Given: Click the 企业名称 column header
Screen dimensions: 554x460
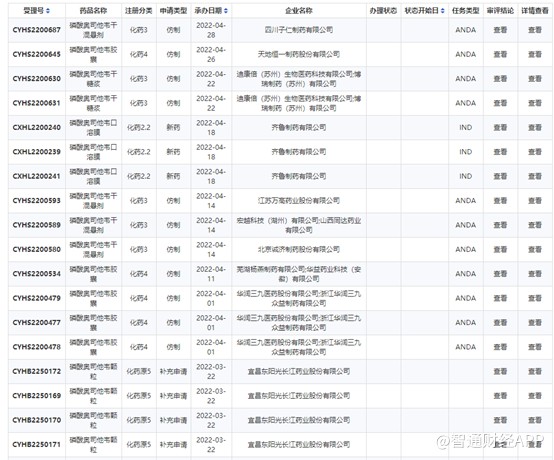Looking at the screenshot, I should [x=299, y=11].
